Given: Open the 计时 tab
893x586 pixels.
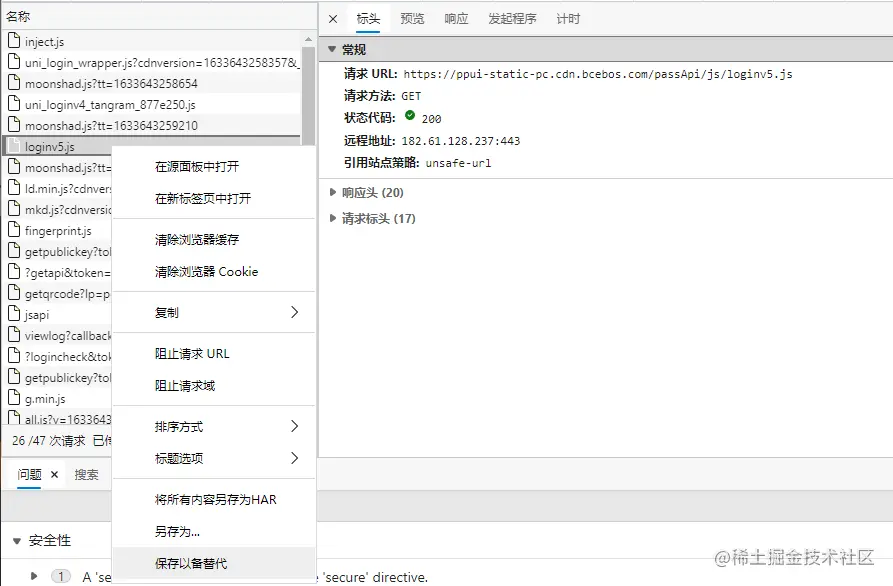Looking at the screenshot, I should (x=568, y=19).
